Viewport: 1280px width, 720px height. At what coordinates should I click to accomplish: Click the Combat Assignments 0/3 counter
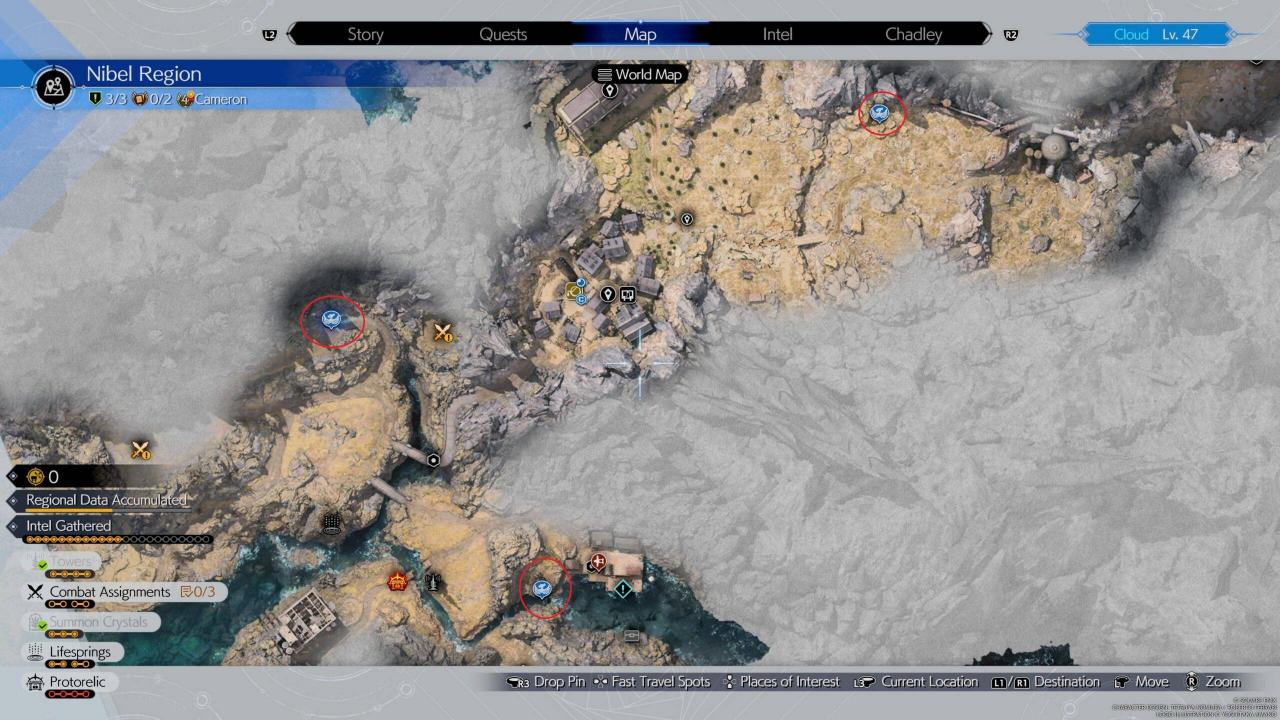click(x=199, y=592)
